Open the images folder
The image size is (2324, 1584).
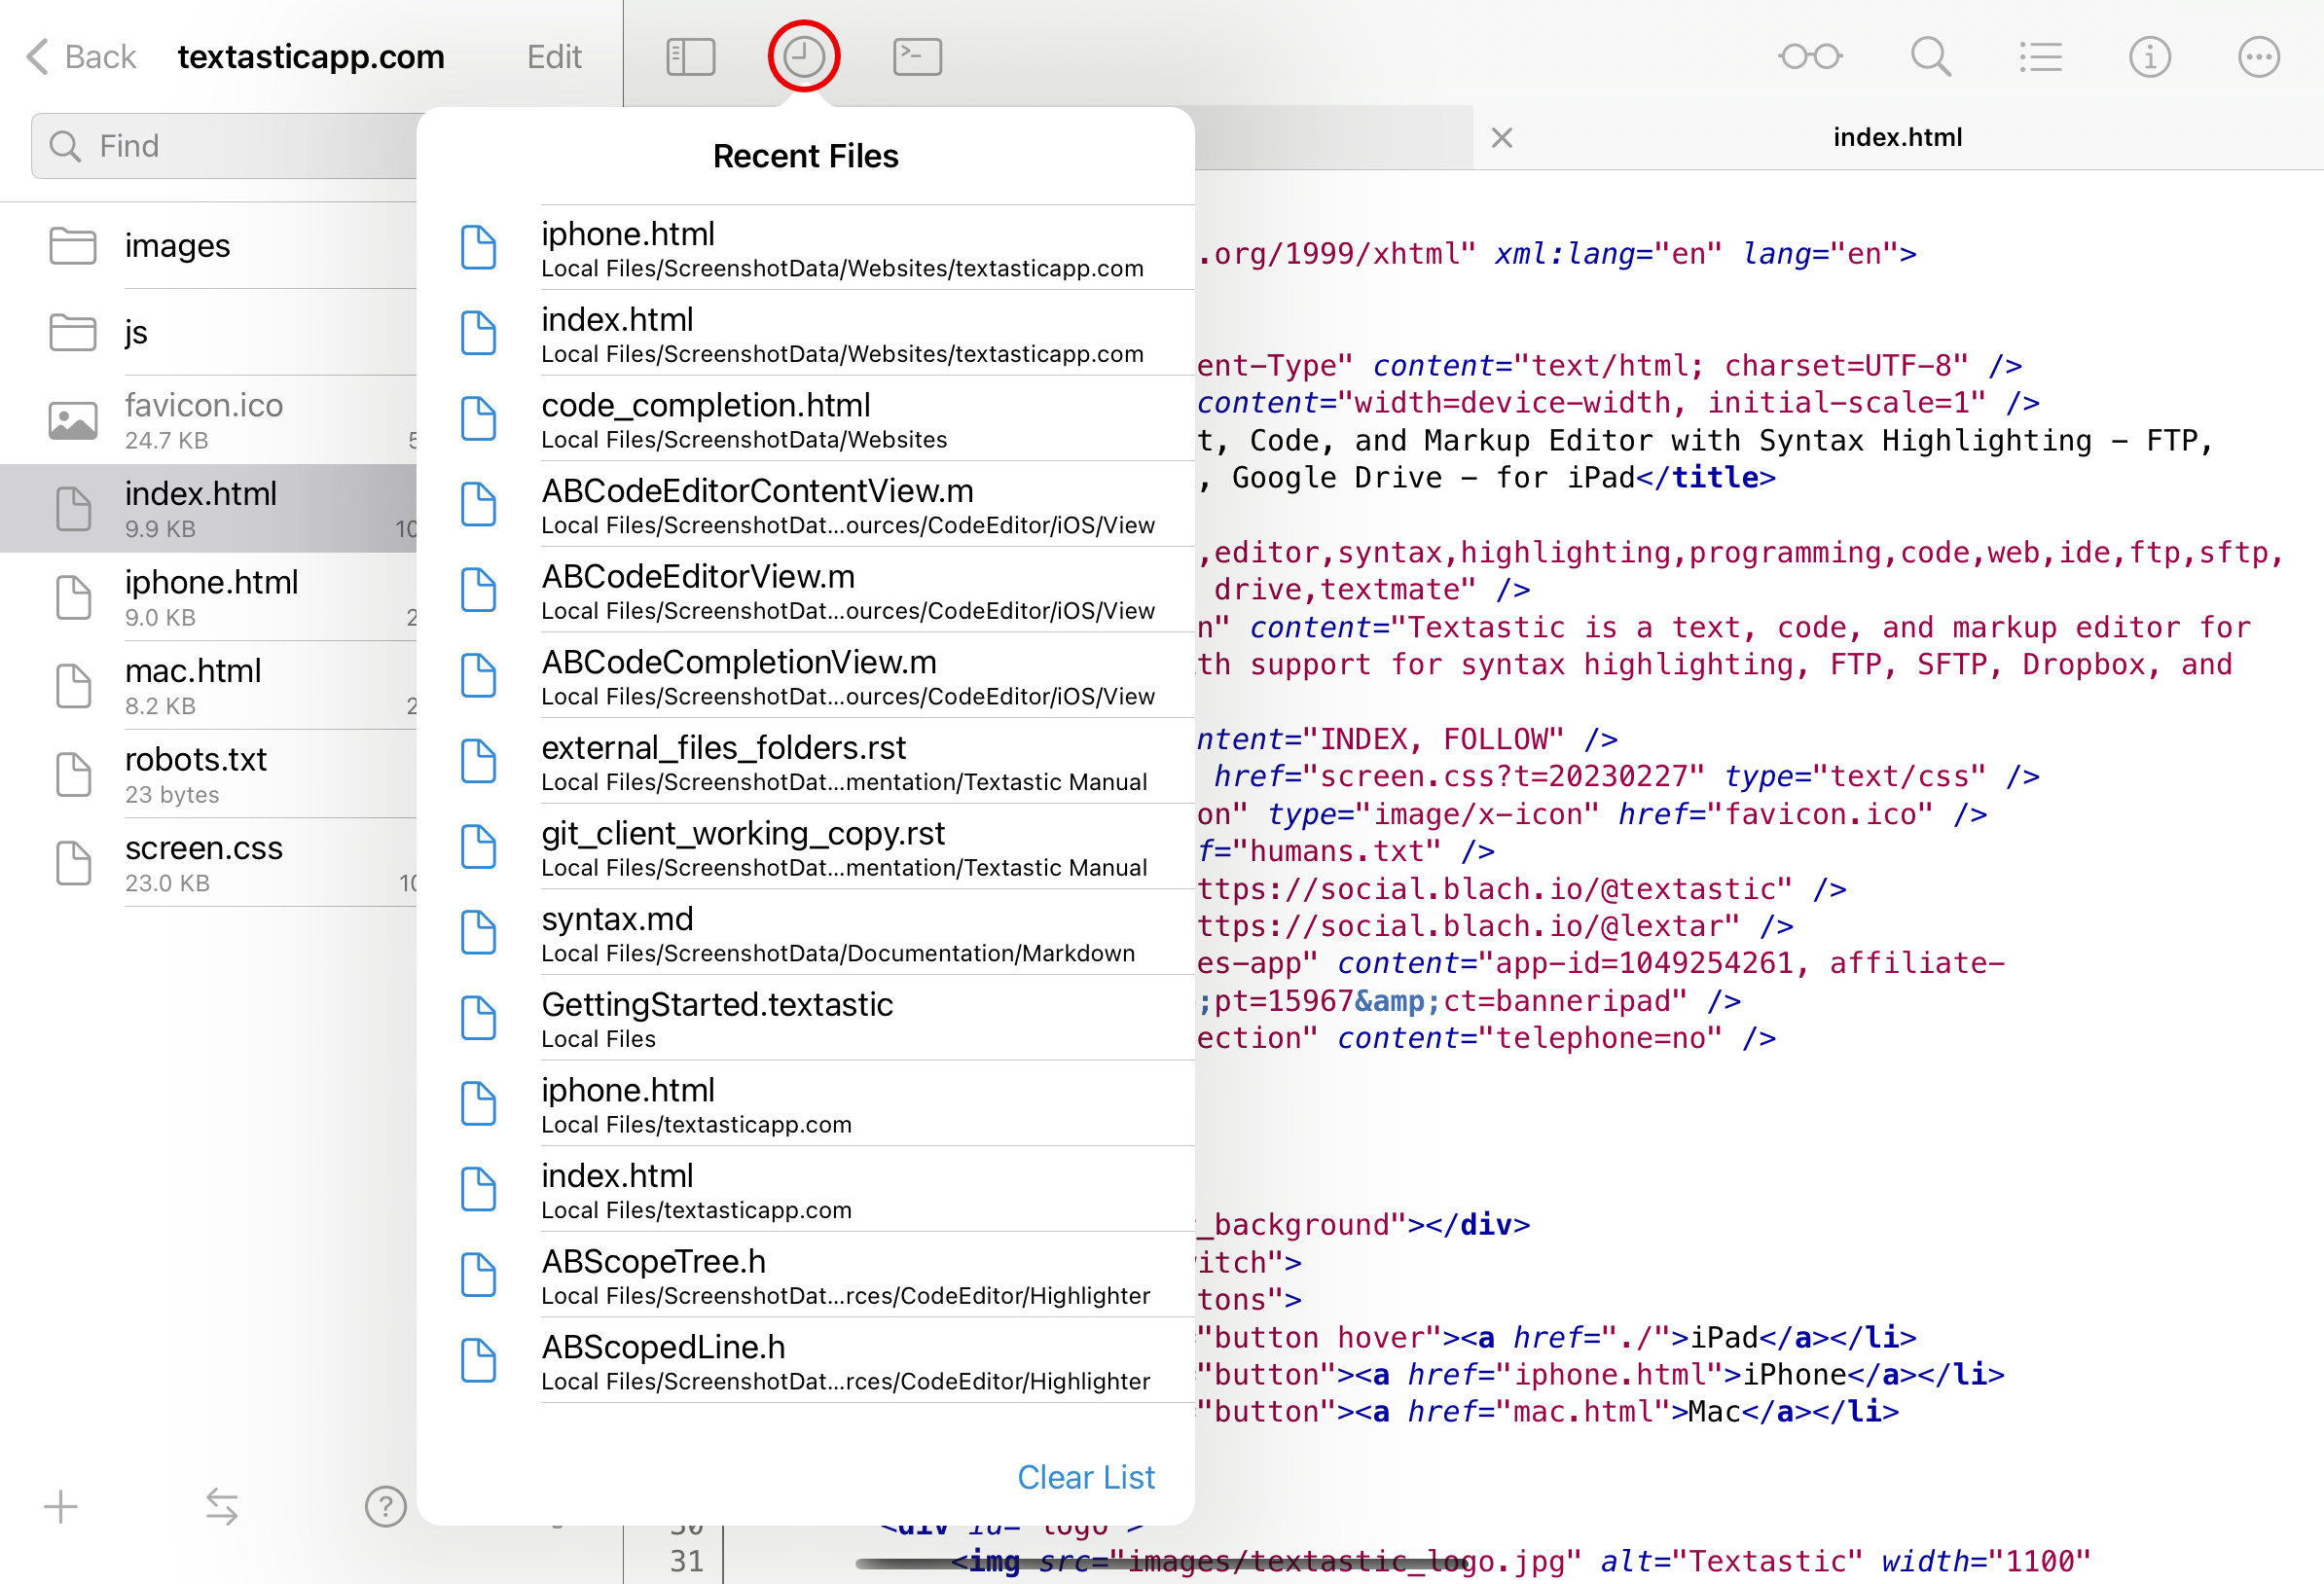208,245
